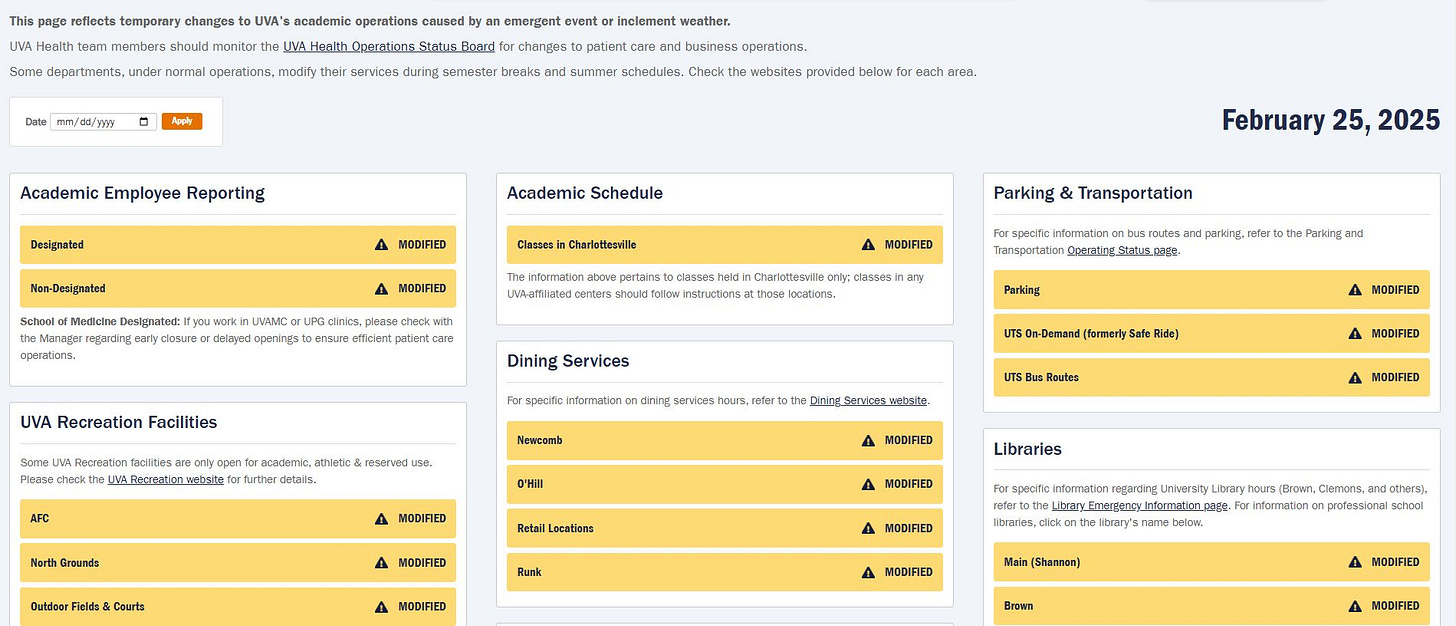The height and width of the screenshot is (626, 1456).
Task: Click the Libraries heading
Action: [x=1028, y=449]
